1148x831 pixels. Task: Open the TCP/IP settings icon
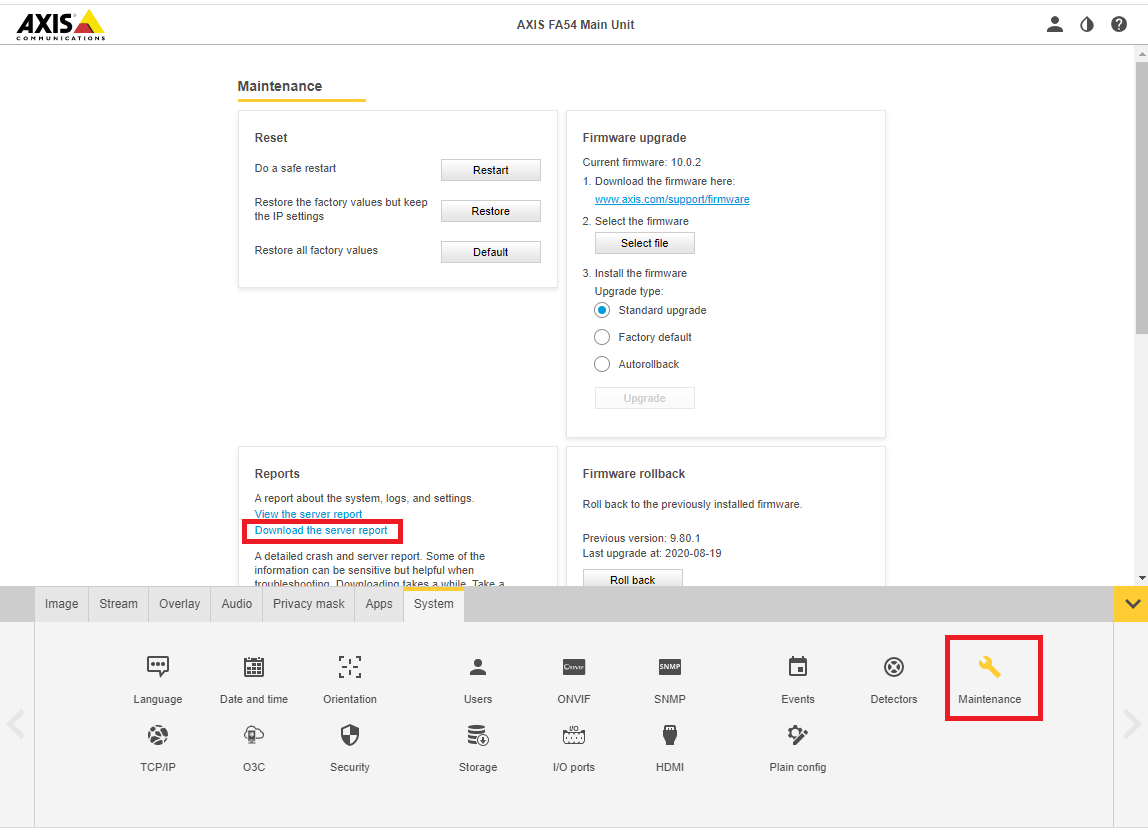click(158, 735)
